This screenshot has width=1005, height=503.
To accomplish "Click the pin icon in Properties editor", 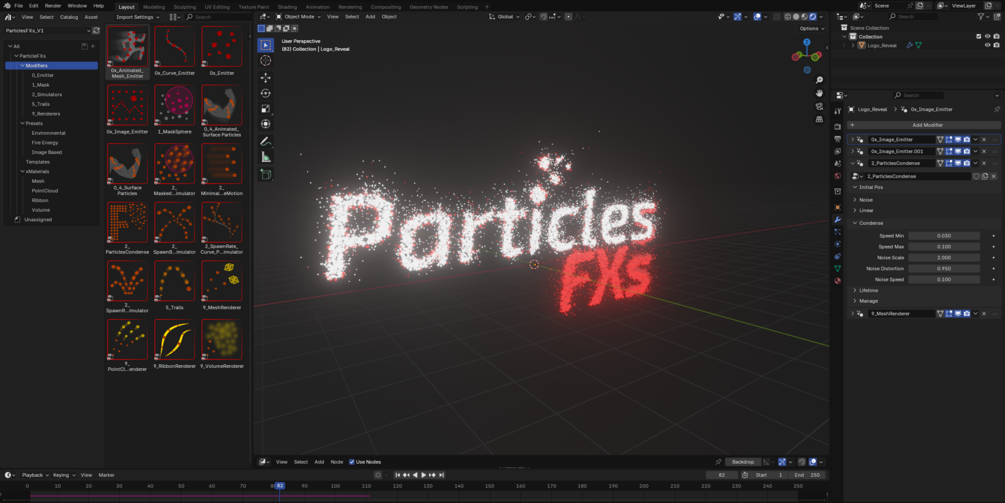I will pos(997,110).
